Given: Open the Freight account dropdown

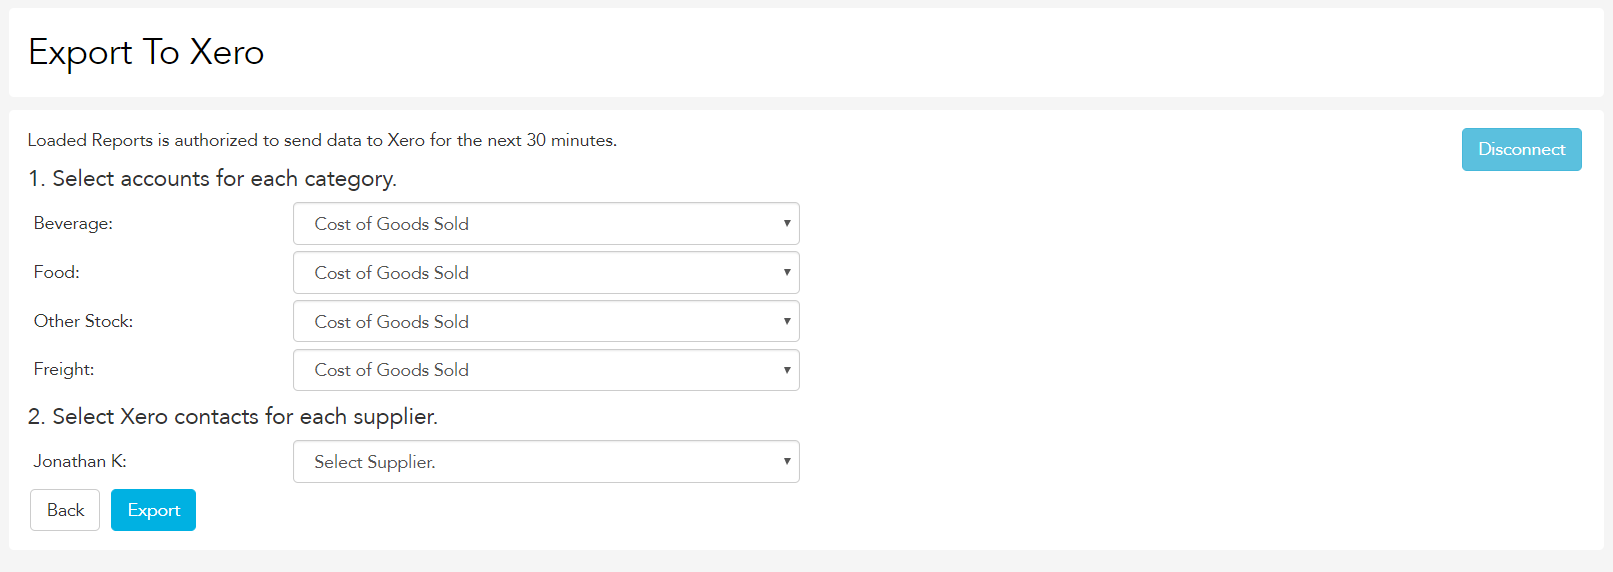Looking at the screenshot, I should coord(546,370).
